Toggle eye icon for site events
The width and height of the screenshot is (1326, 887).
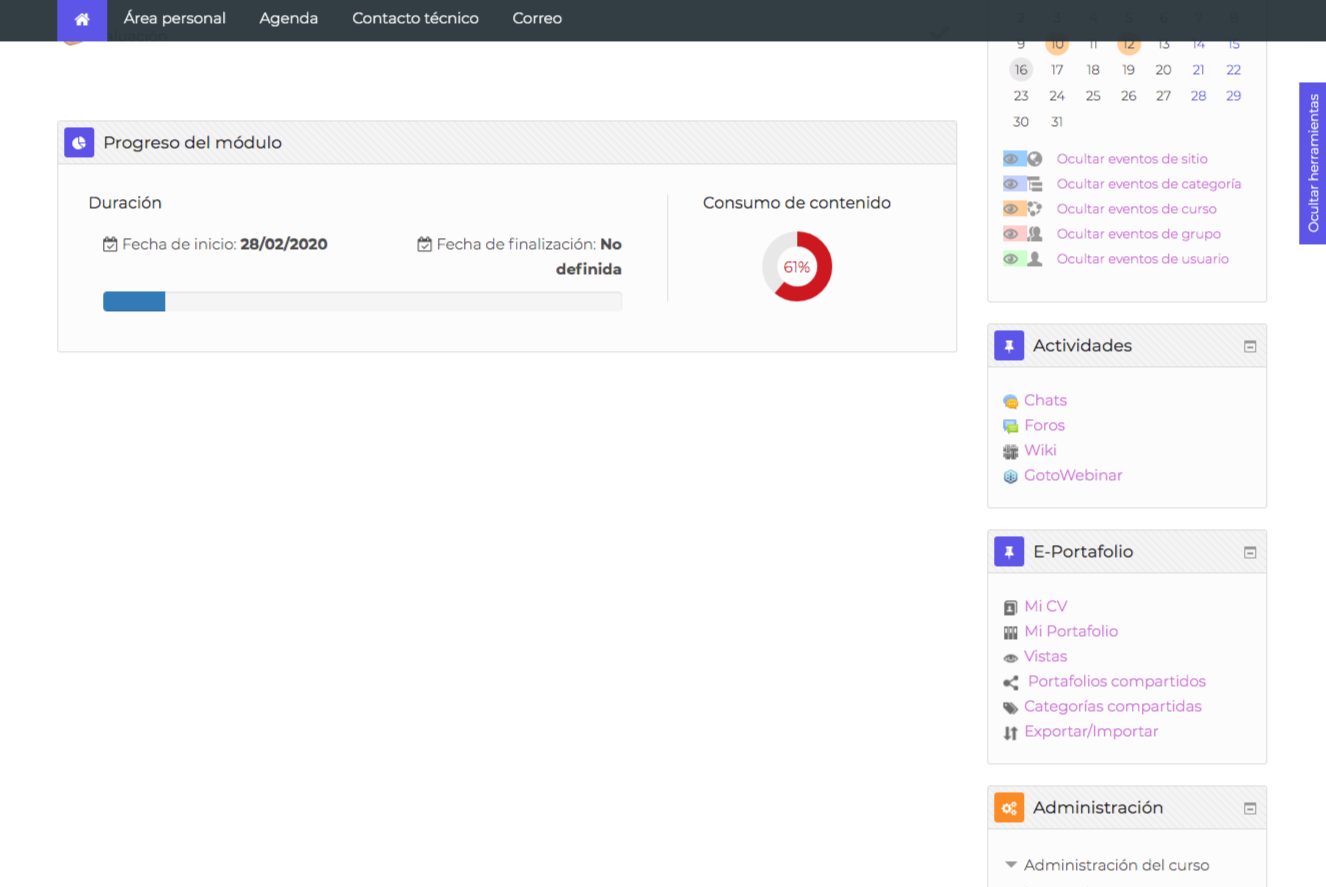(x=1011, y=159)
